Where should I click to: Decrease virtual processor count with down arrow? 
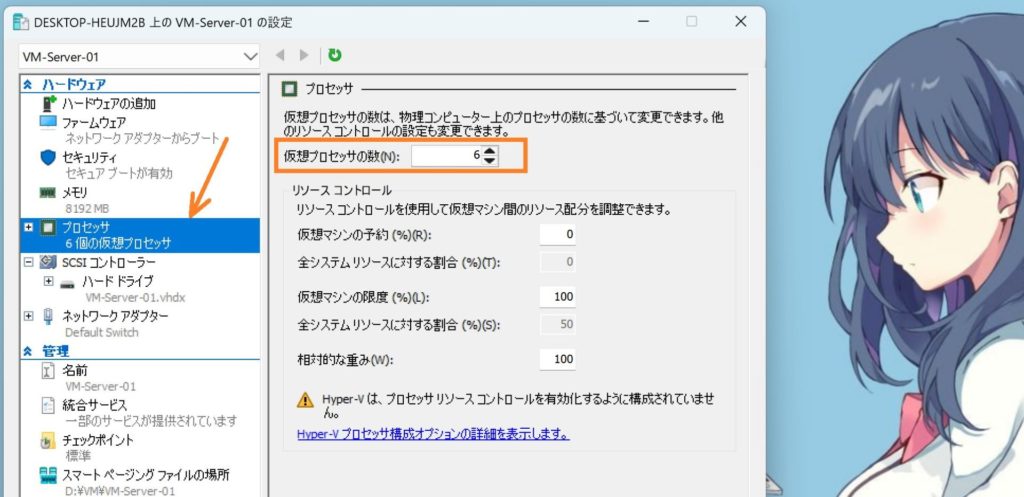[489, 161]
